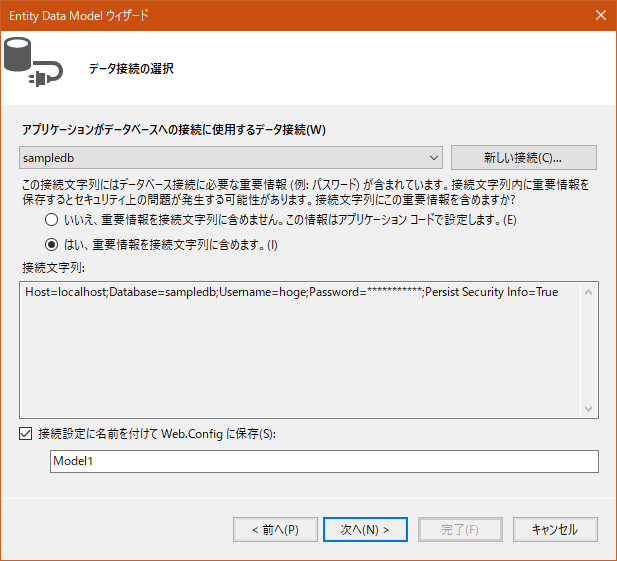Go back with the < 前へ(P) button
The height and width of the screenshot is (561, 617).
click(275, 530)
